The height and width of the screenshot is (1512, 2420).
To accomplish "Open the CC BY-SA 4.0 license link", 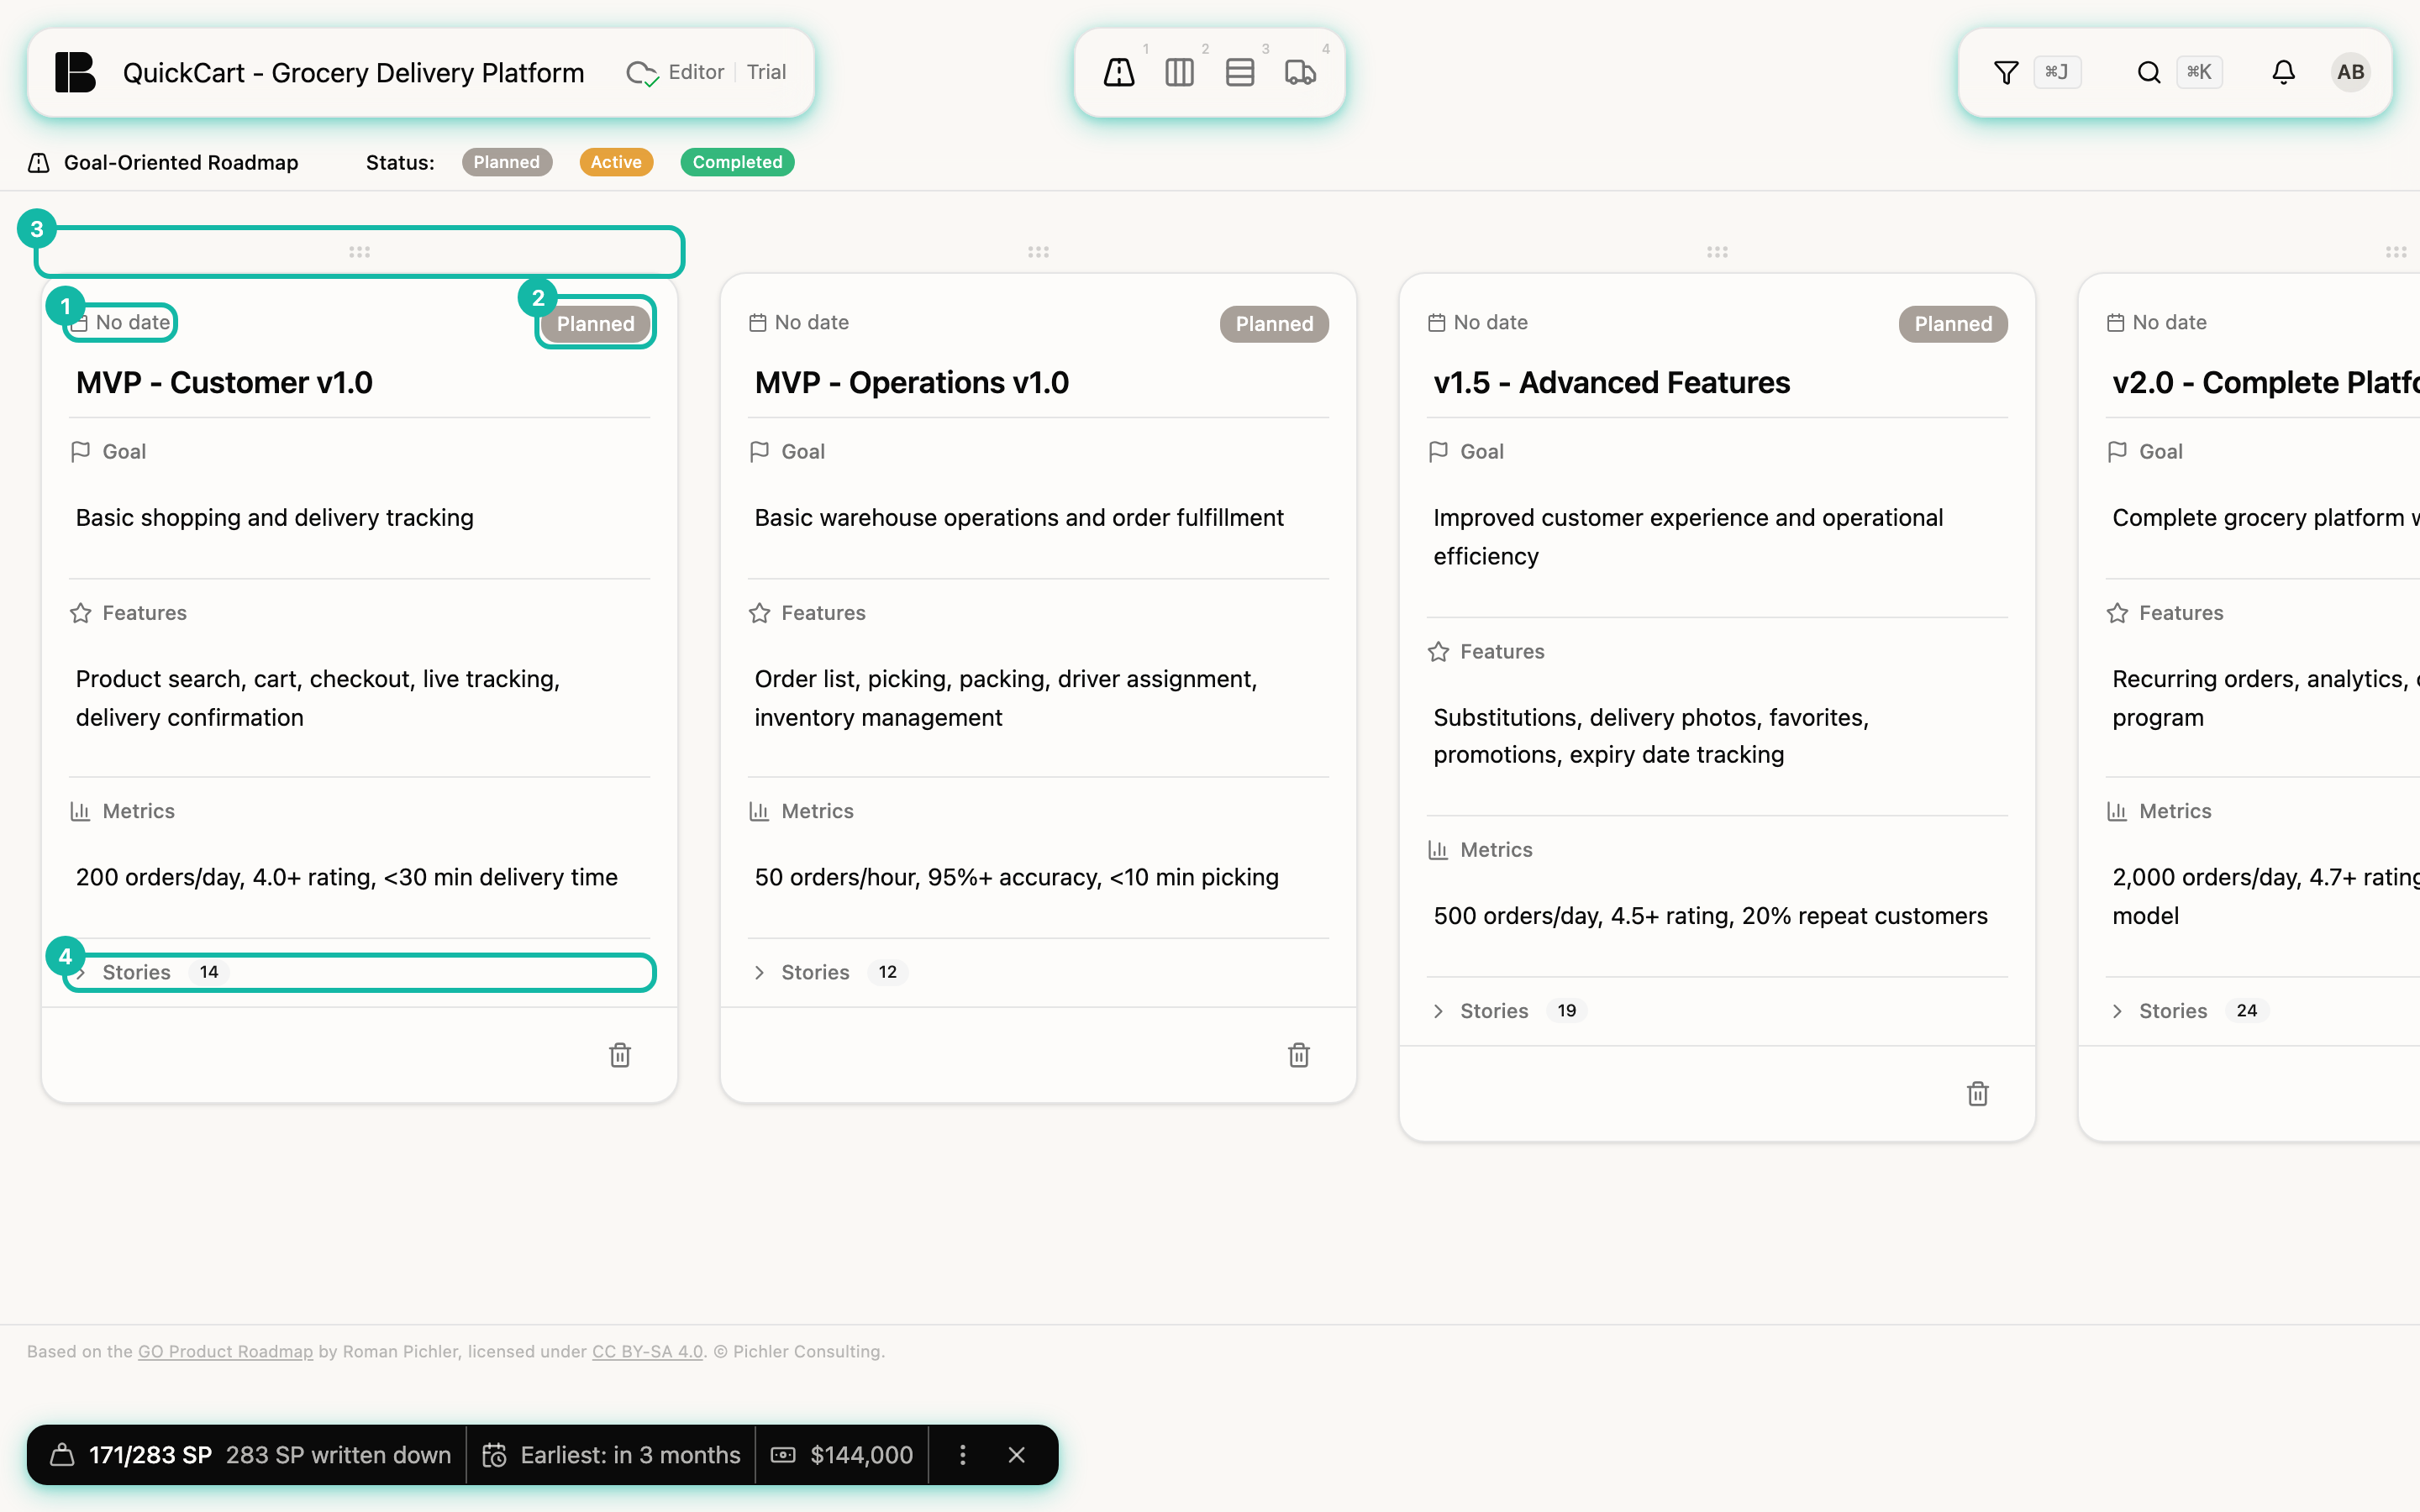I will pyautogui.click(x=647, y=1351).
